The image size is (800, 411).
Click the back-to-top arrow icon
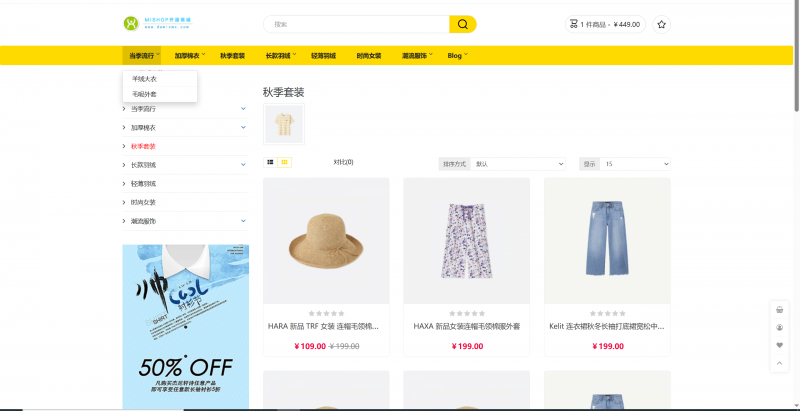[x=780, y=363]
